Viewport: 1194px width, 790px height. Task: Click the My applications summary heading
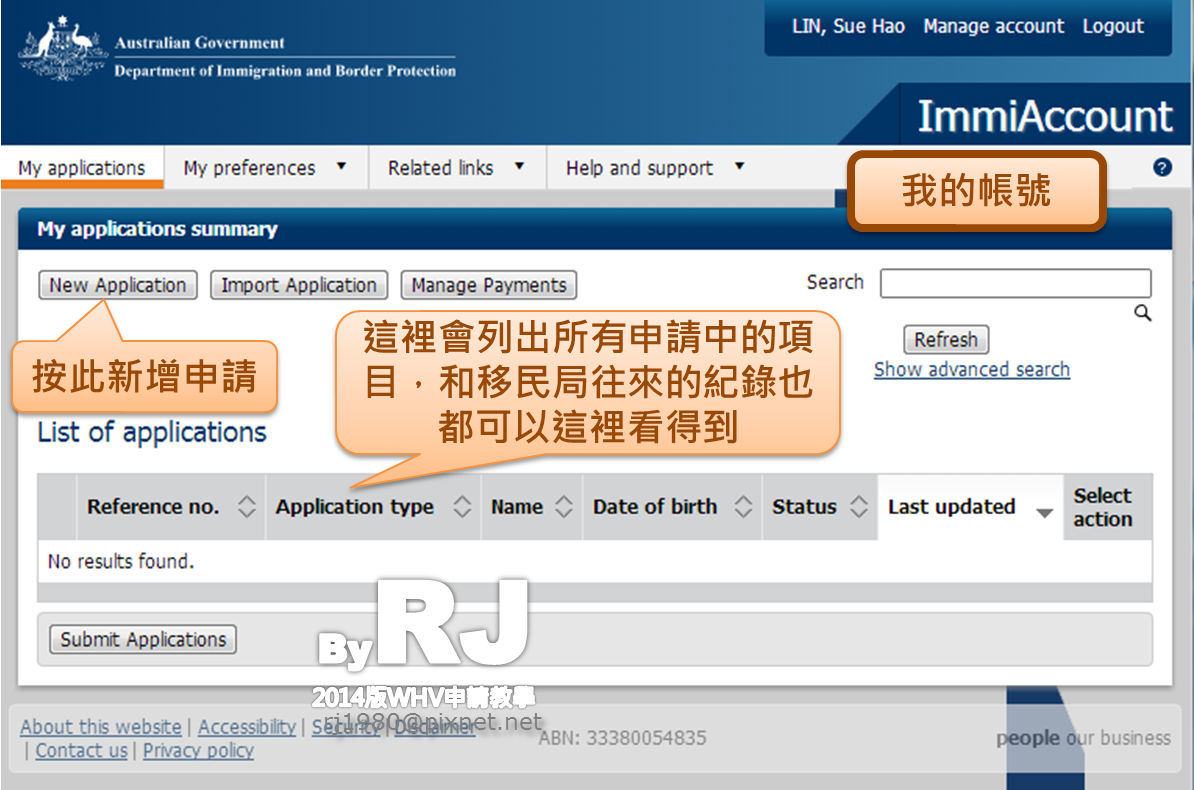click(x=158, y=229)
